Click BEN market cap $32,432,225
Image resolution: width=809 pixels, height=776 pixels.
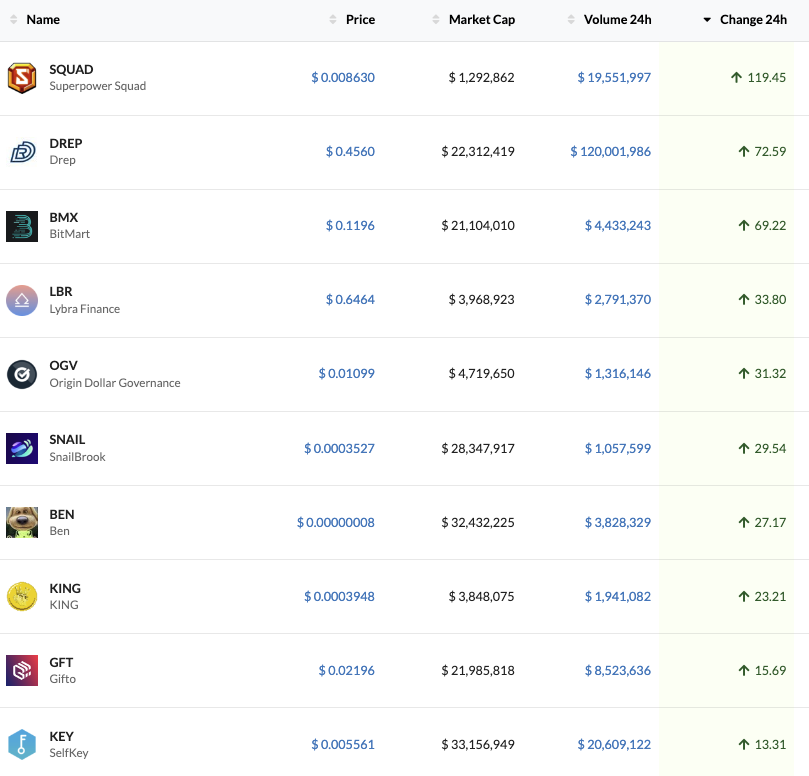pos(478,523)
